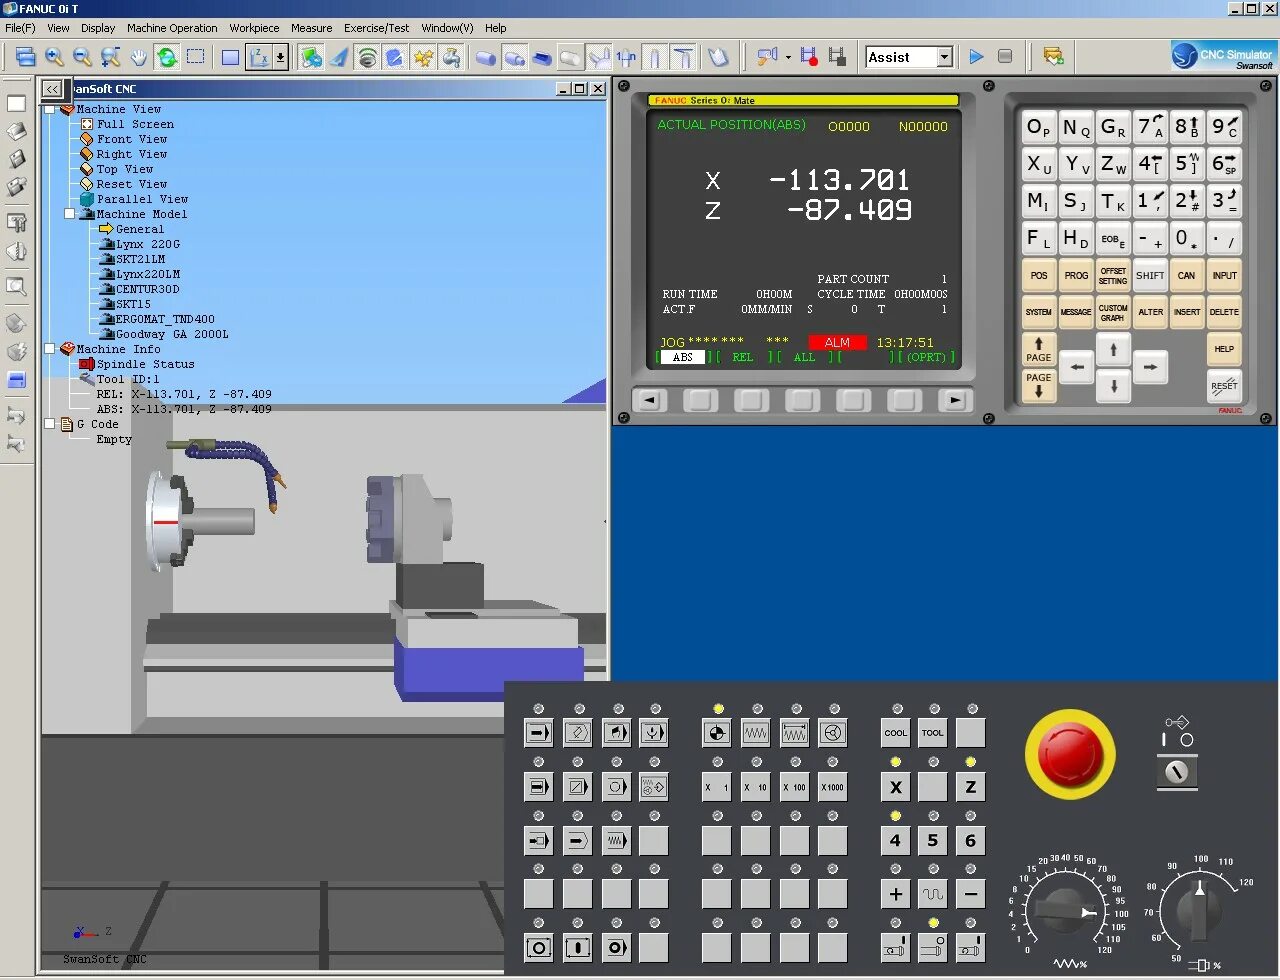Click left soft-key arrow below CNC screen
Image resolution: width=1280 pixels, height=980 pixels.
pos(649,400)
